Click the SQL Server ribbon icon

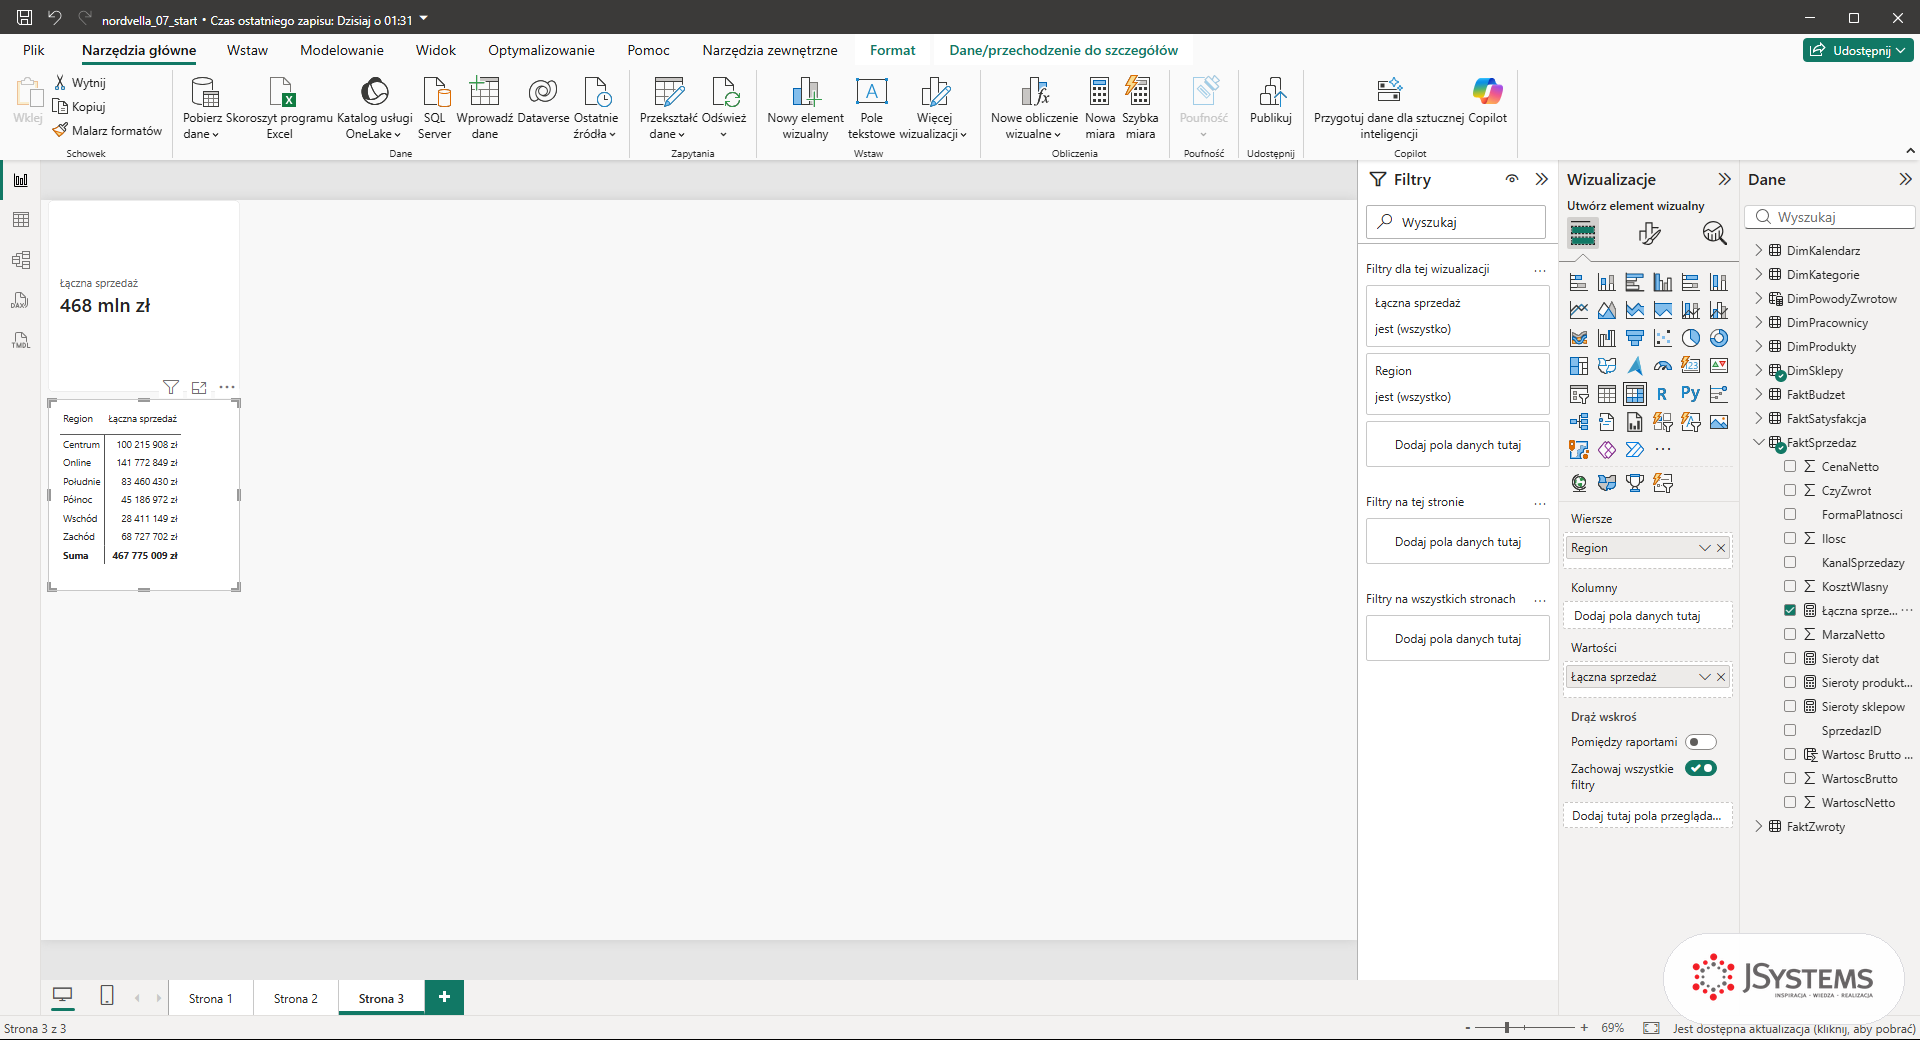point(435,108)
